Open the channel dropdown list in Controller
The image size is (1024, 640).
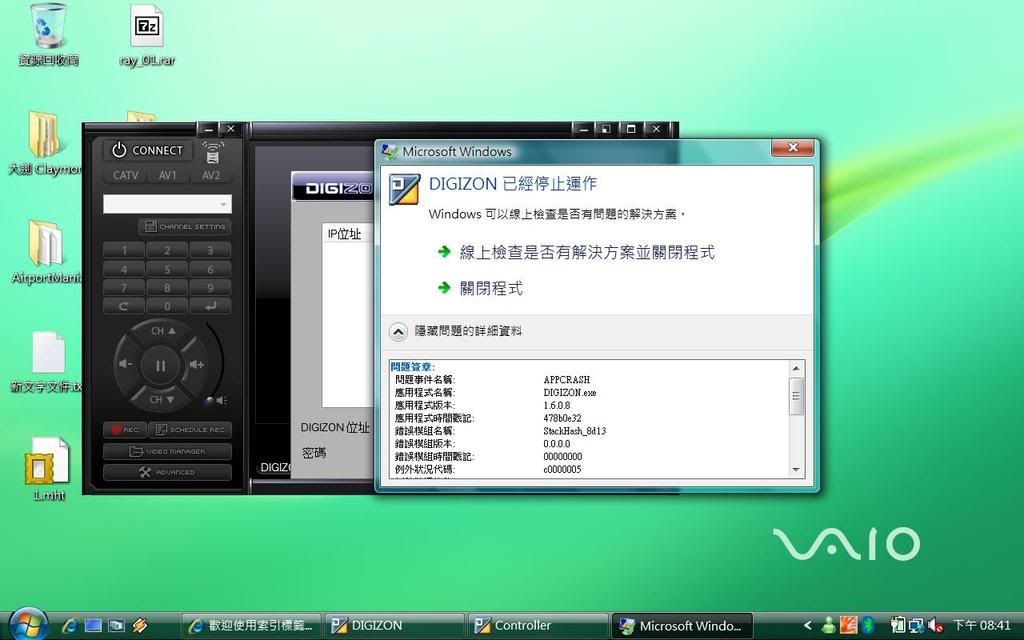coord(223,204)
